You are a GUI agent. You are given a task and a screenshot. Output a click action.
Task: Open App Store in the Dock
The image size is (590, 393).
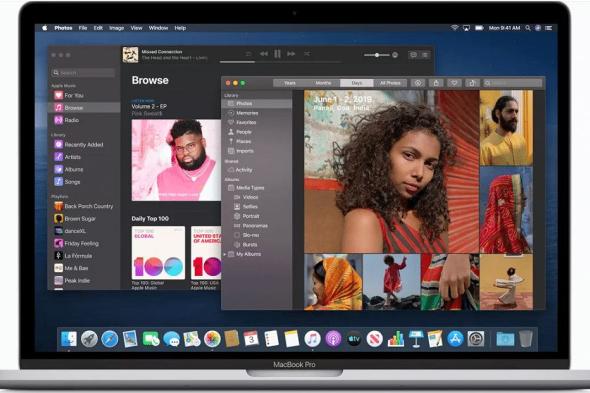tap(455, 339)
